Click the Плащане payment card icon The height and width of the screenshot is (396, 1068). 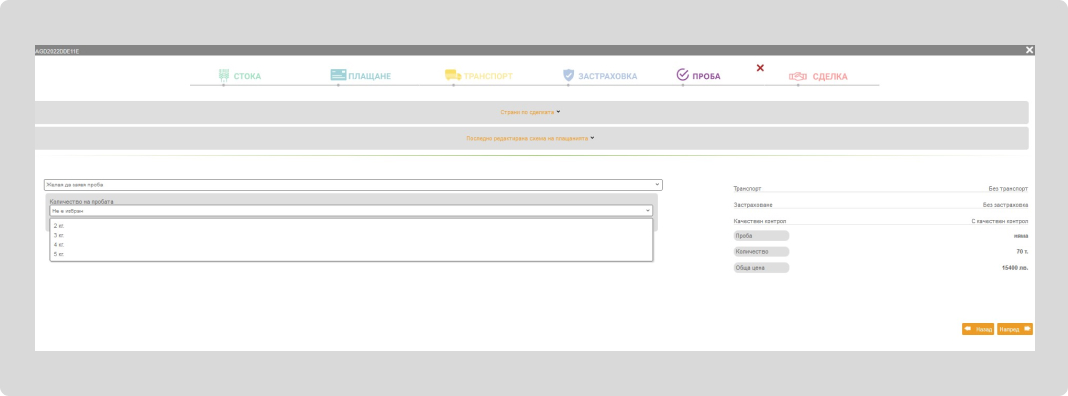point(339,75)
